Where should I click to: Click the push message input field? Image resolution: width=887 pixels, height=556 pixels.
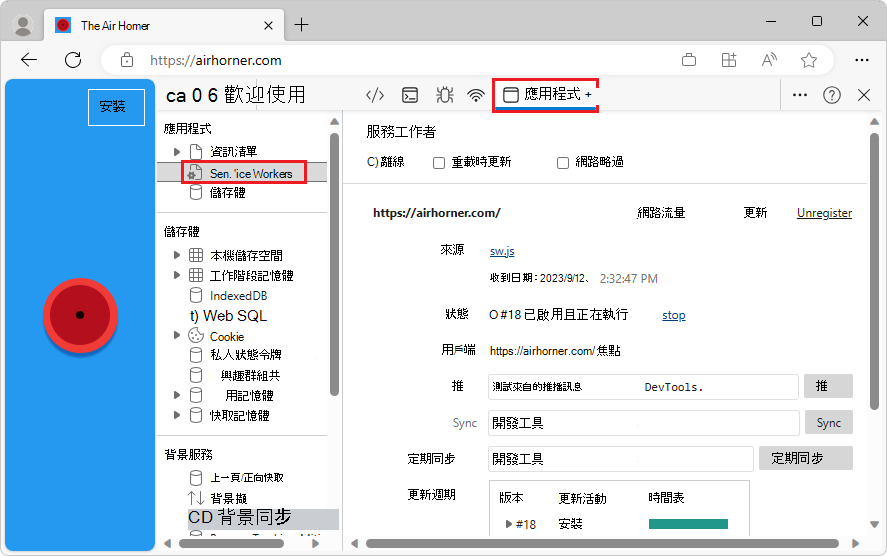click(643, 387)
